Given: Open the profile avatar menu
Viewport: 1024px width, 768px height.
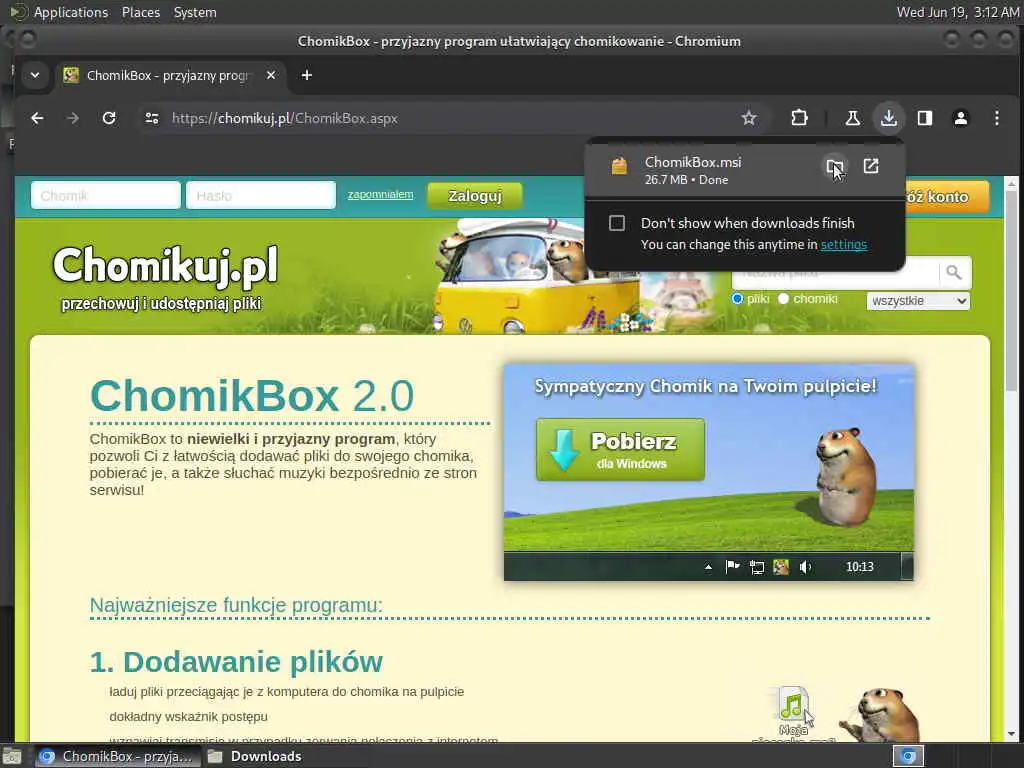Looking at the screenshot, I should [961, 118].
